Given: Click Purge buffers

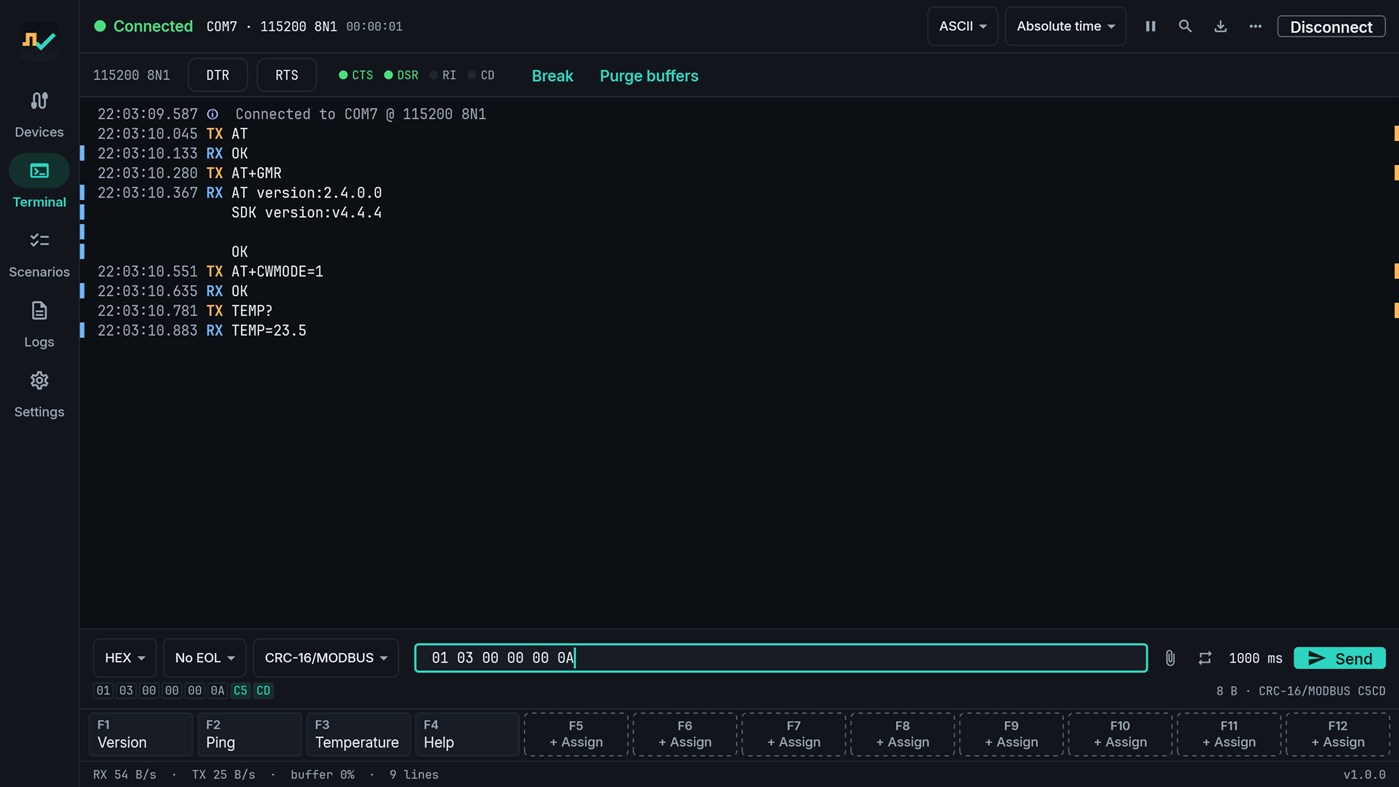Looking at the screenshot, I should [649, 76].
